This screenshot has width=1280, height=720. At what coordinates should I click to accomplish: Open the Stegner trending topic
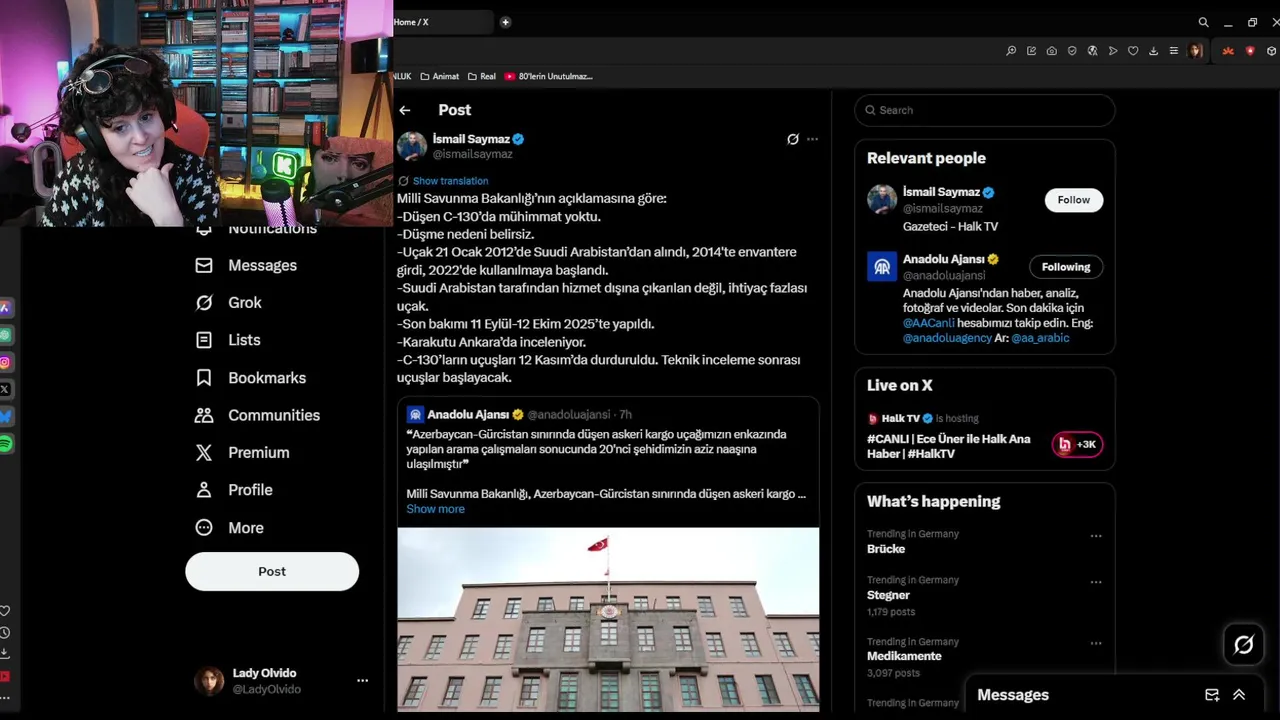tap(889, 595)
